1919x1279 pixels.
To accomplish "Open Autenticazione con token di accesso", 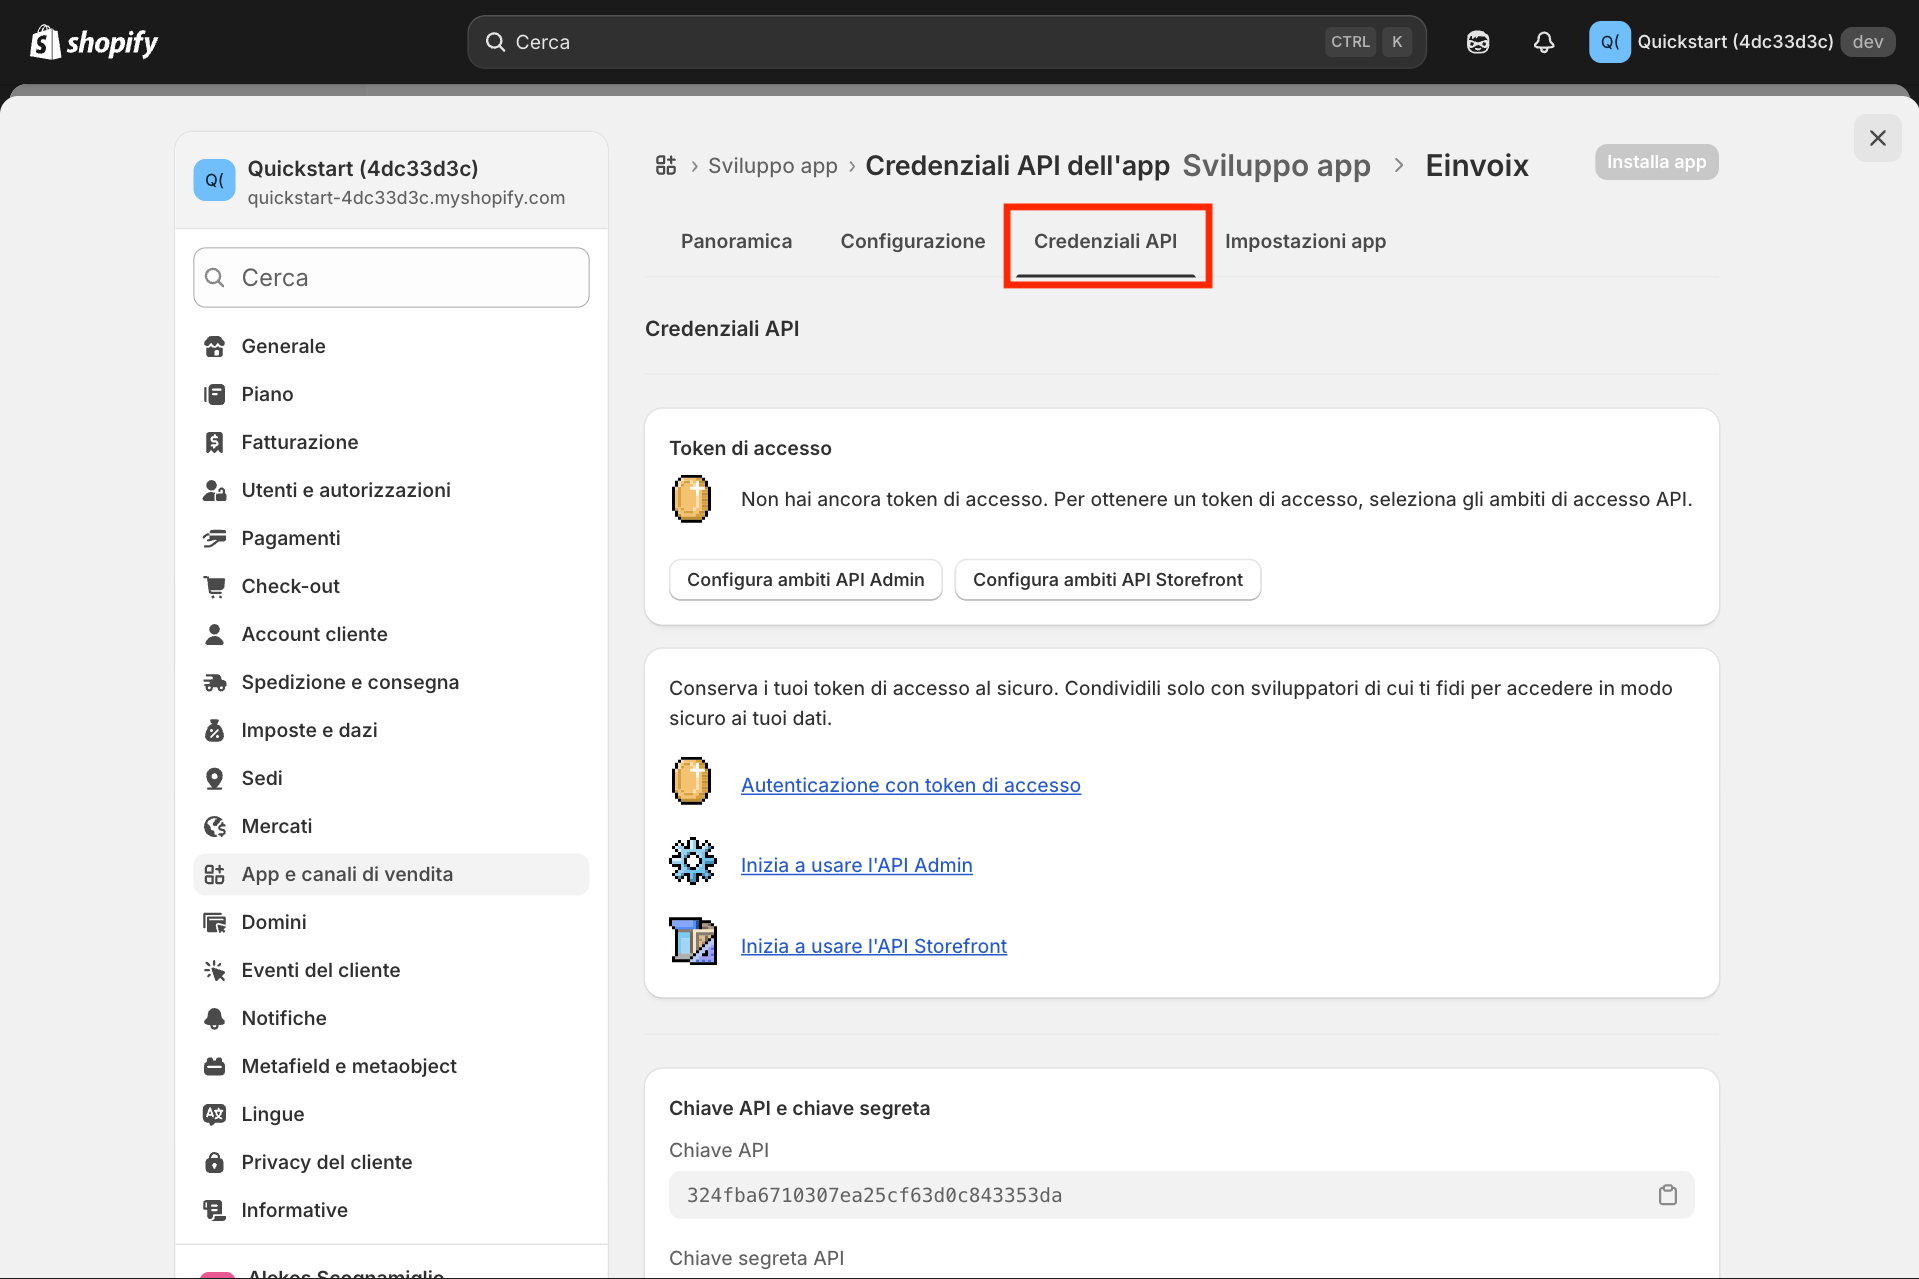I will click(909, 785).
